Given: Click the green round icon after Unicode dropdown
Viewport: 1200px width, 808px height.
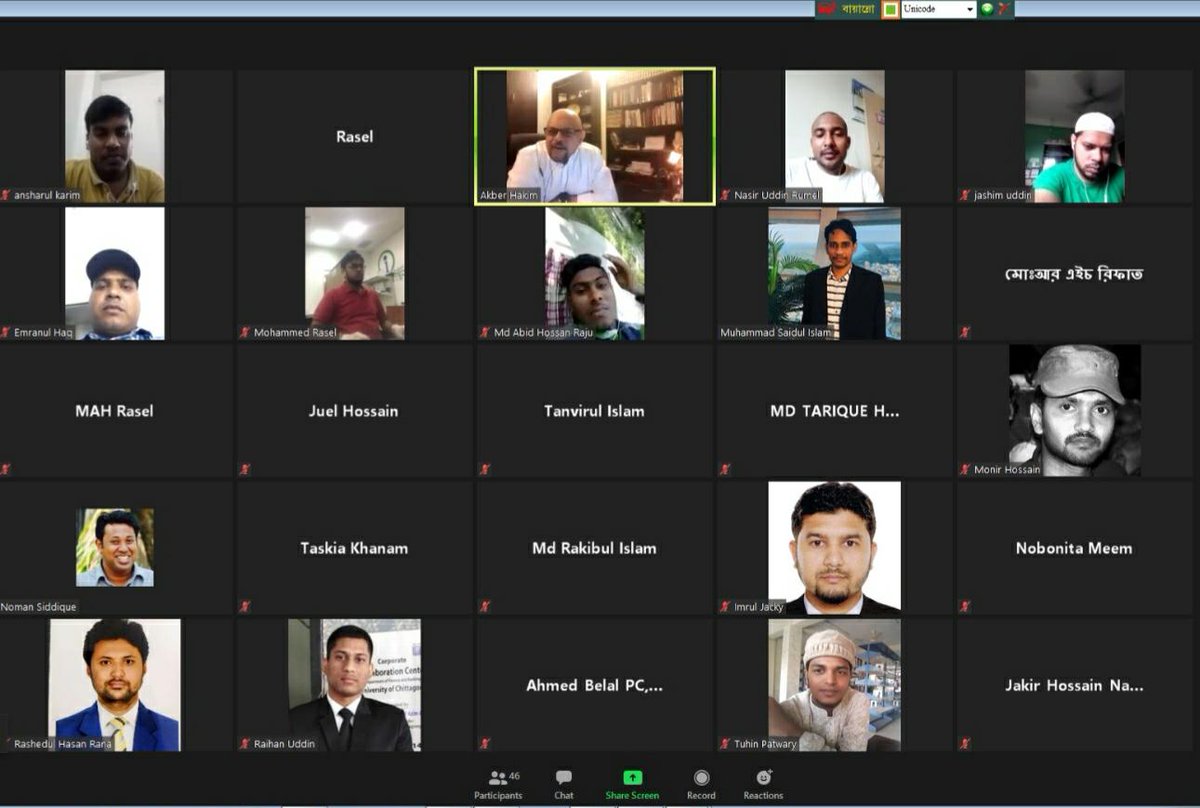Looking at the screenshot, I should click(x=987, y=9).
